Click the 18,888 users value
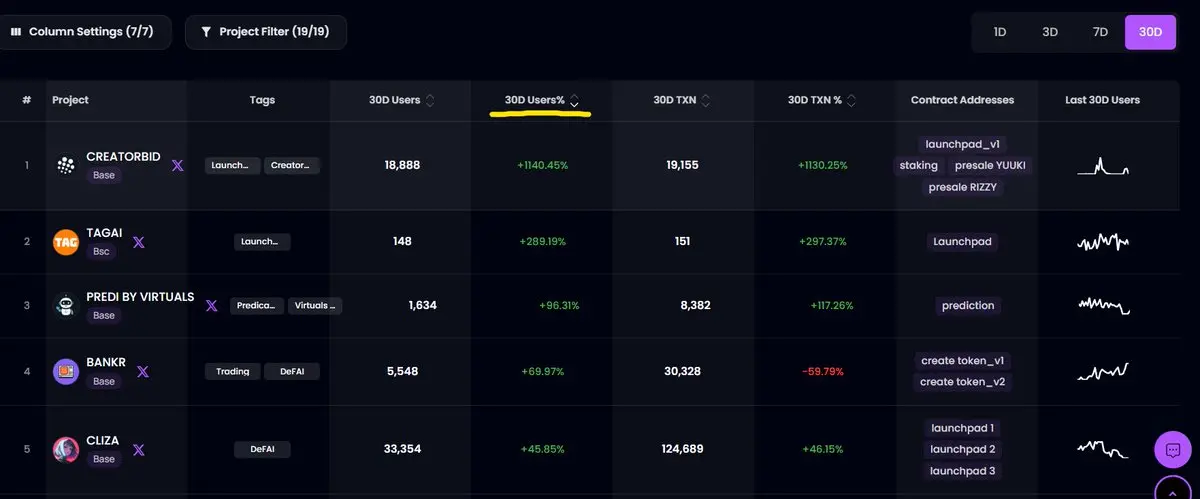Viewport: 1200px width, 499px height. pos(402,165)
